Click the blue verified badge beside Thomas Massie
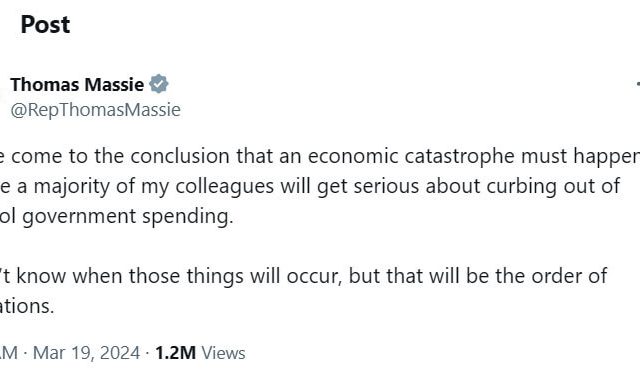 pos(158,84)
